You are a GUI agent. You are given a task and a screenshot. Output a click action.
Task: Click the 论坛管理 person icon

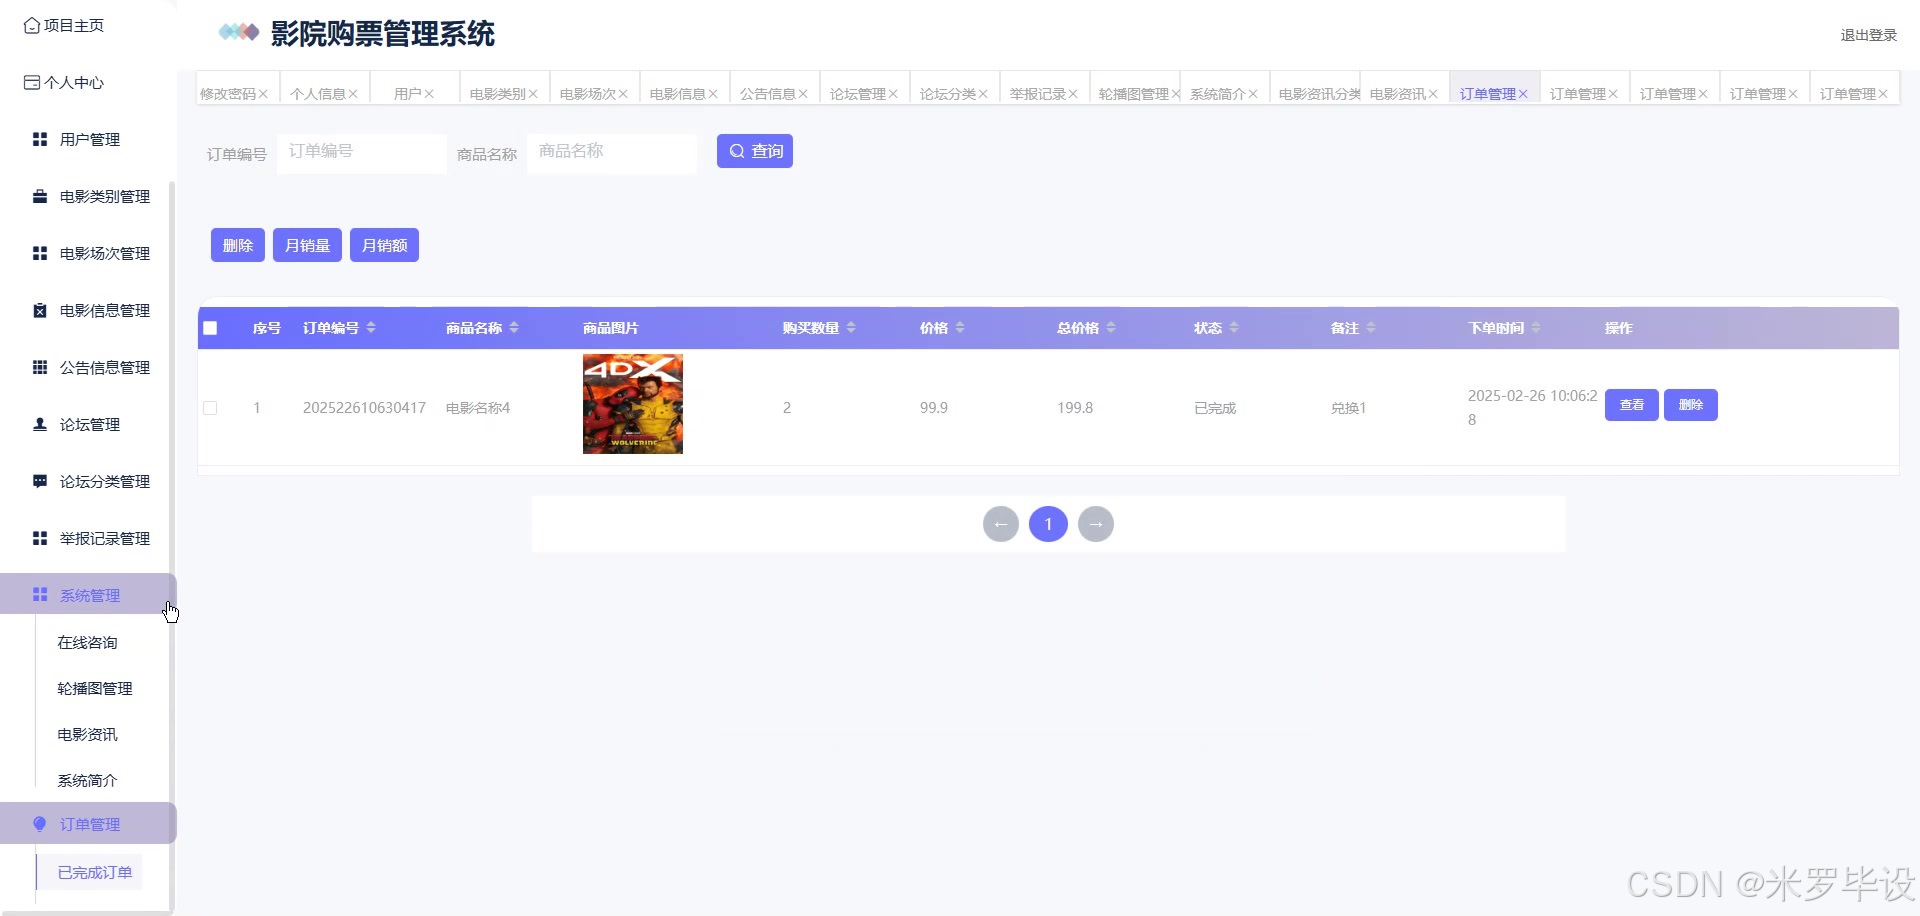[x=40, y=424]
